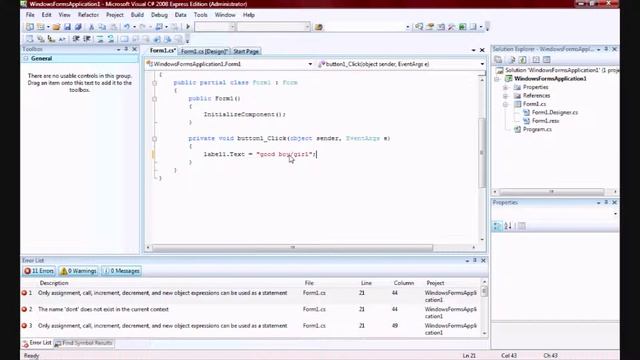Click the Alphabetical sort icon in Properties panel
640x360 pixels.
click(x=508, y=226)
